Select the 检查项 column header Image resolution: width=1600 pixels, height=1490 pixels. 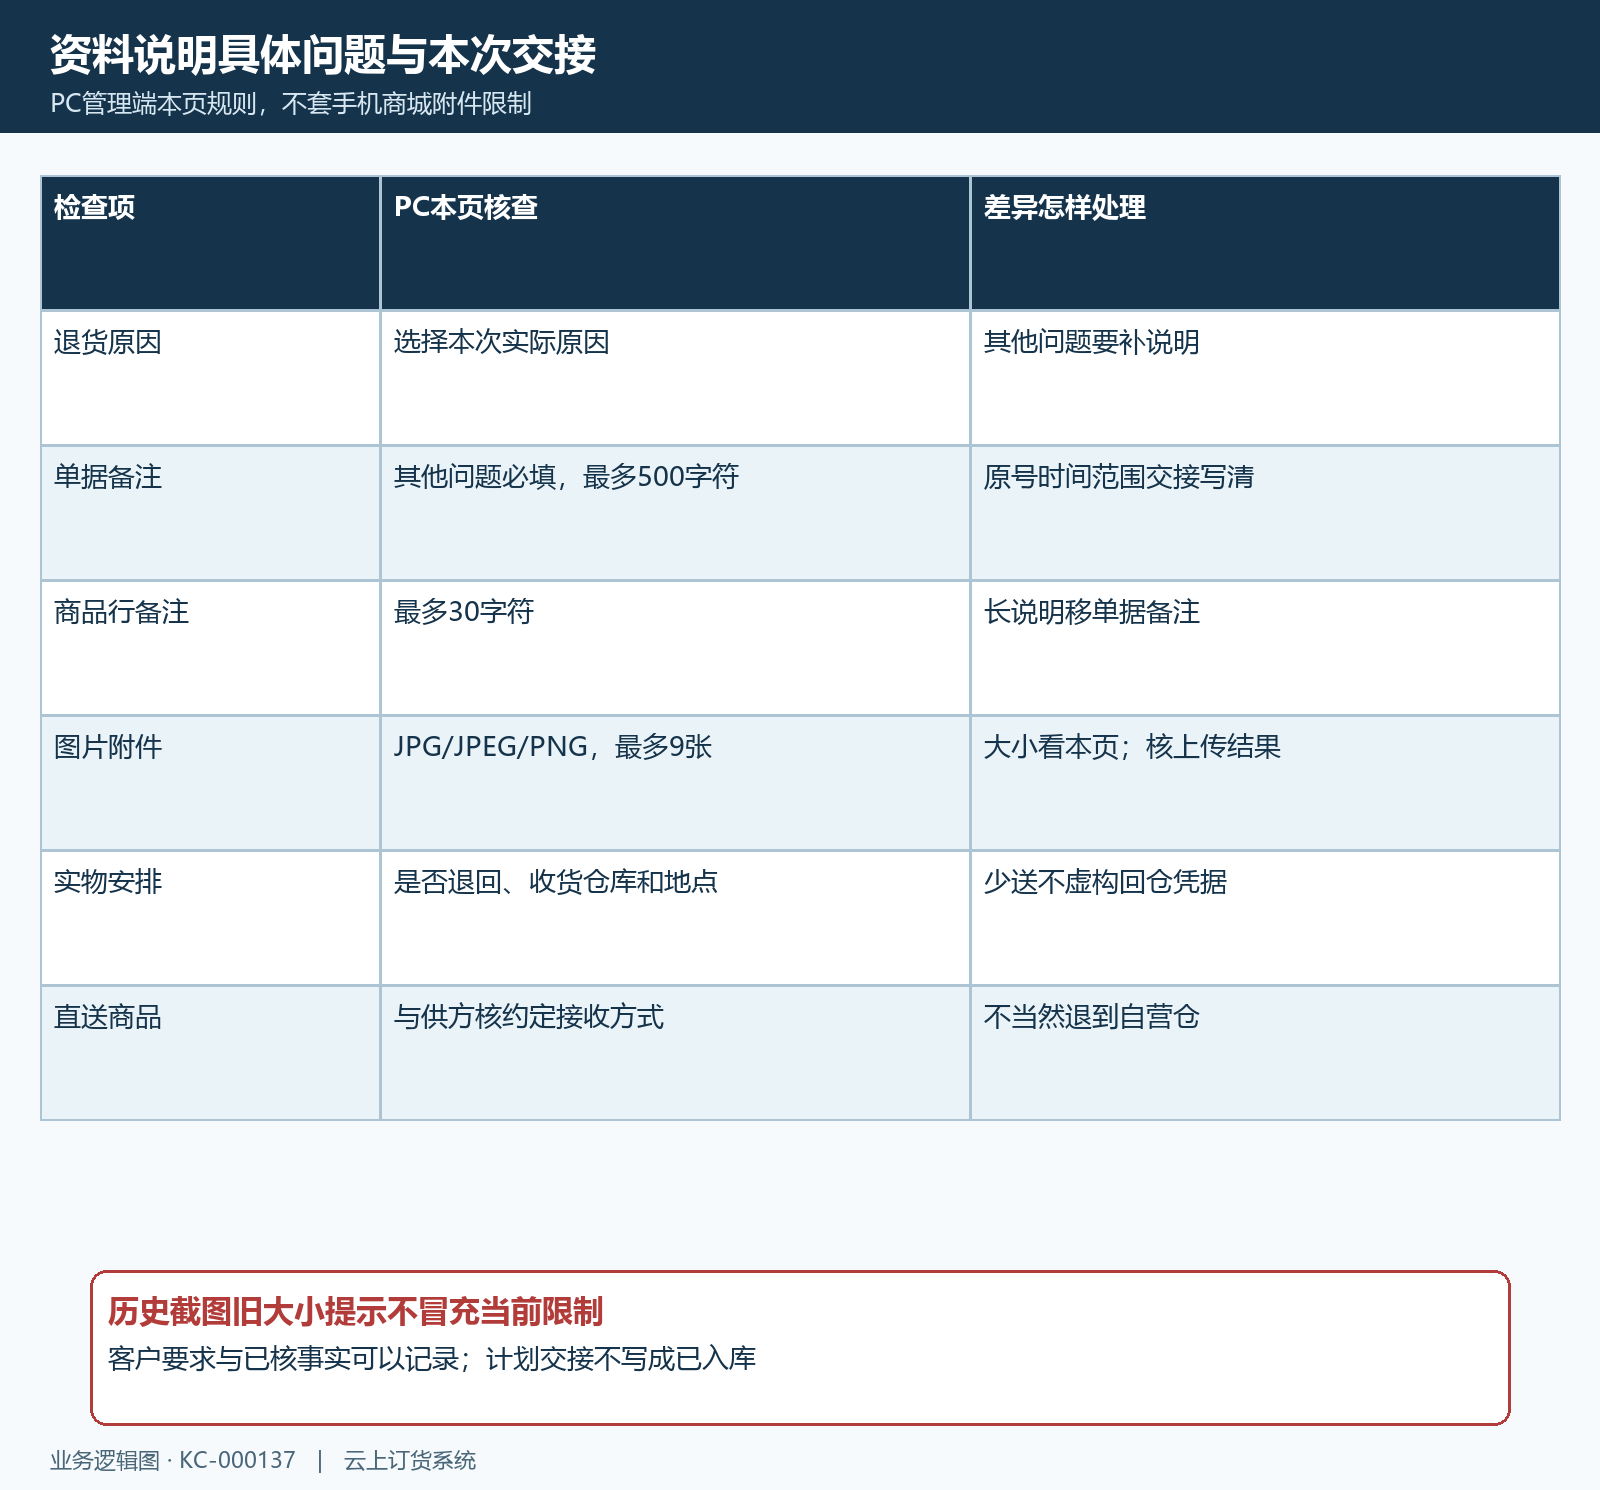point(210,243)
